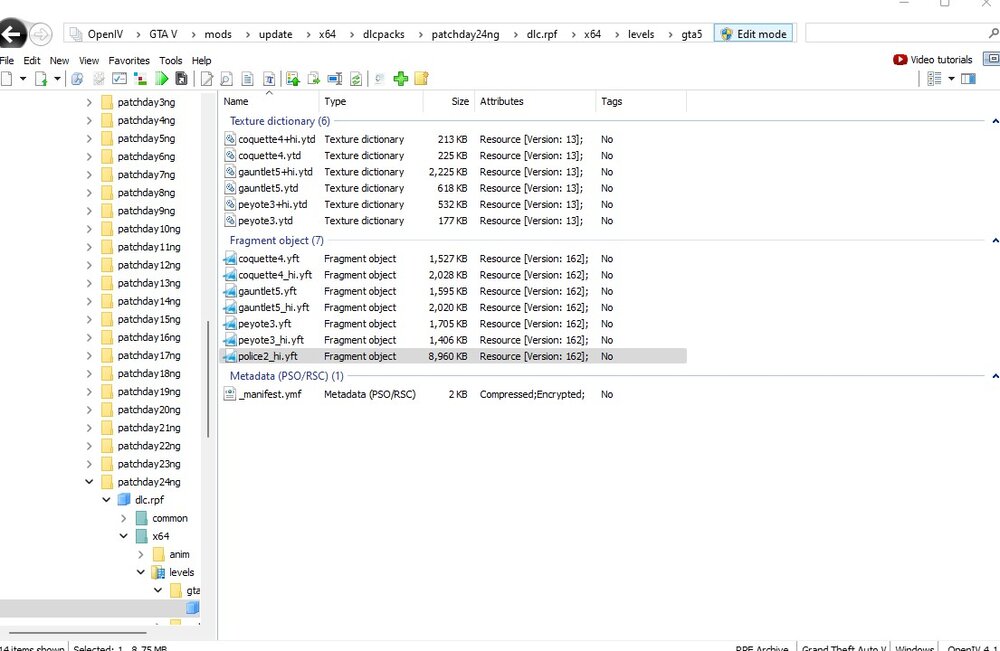The width and height of the screenshot is (1000, 651).
Task: Open the Favorites menu
Action: [129, 61]
